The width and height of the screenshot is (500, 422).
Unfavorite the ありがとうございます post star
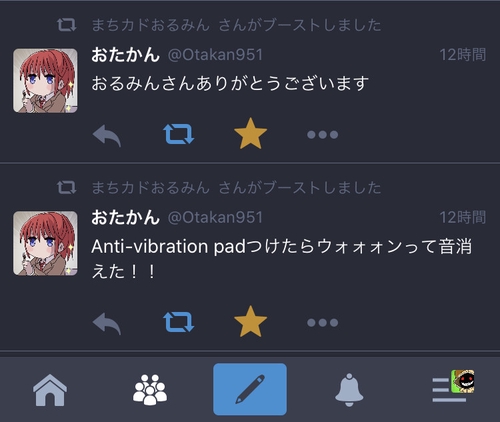250,133
